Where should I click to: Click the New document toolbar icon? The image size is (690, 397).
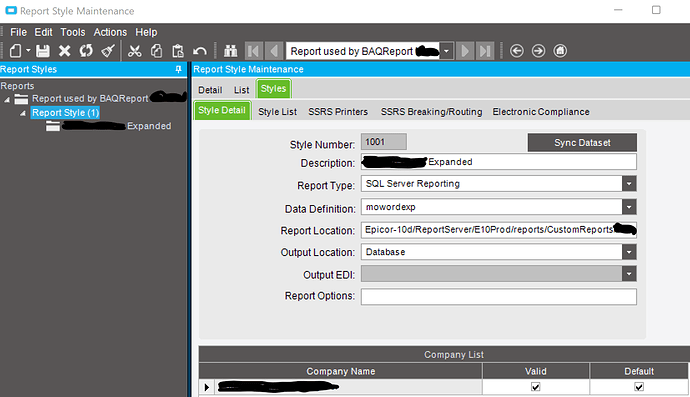click(x=15, y=51)
